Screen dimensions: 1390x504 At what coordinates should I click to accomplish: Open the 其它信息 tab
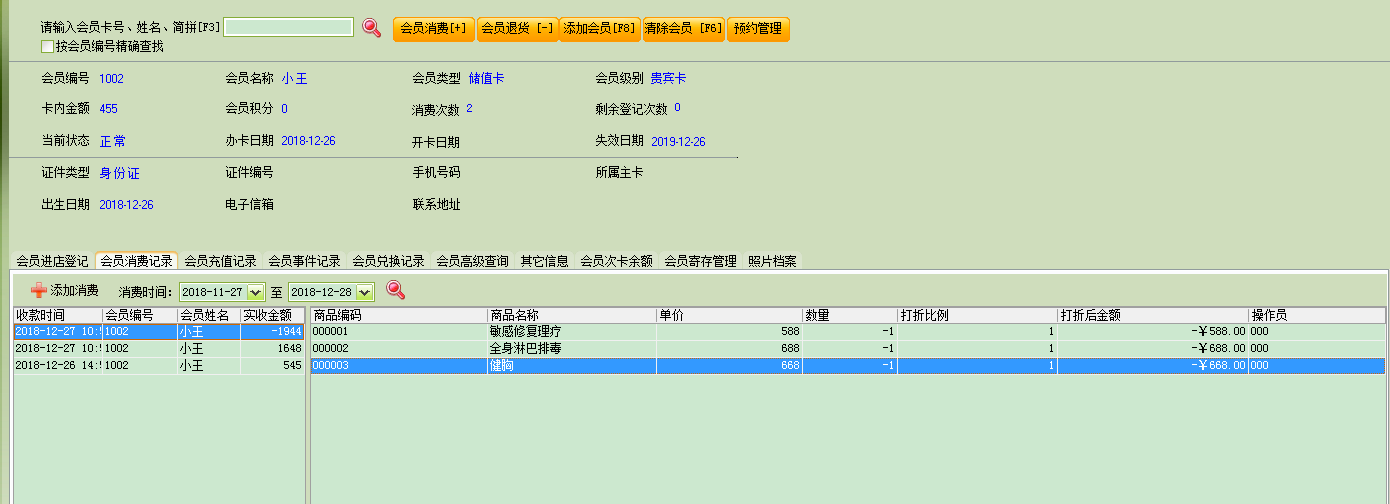[x=545, y=261]
